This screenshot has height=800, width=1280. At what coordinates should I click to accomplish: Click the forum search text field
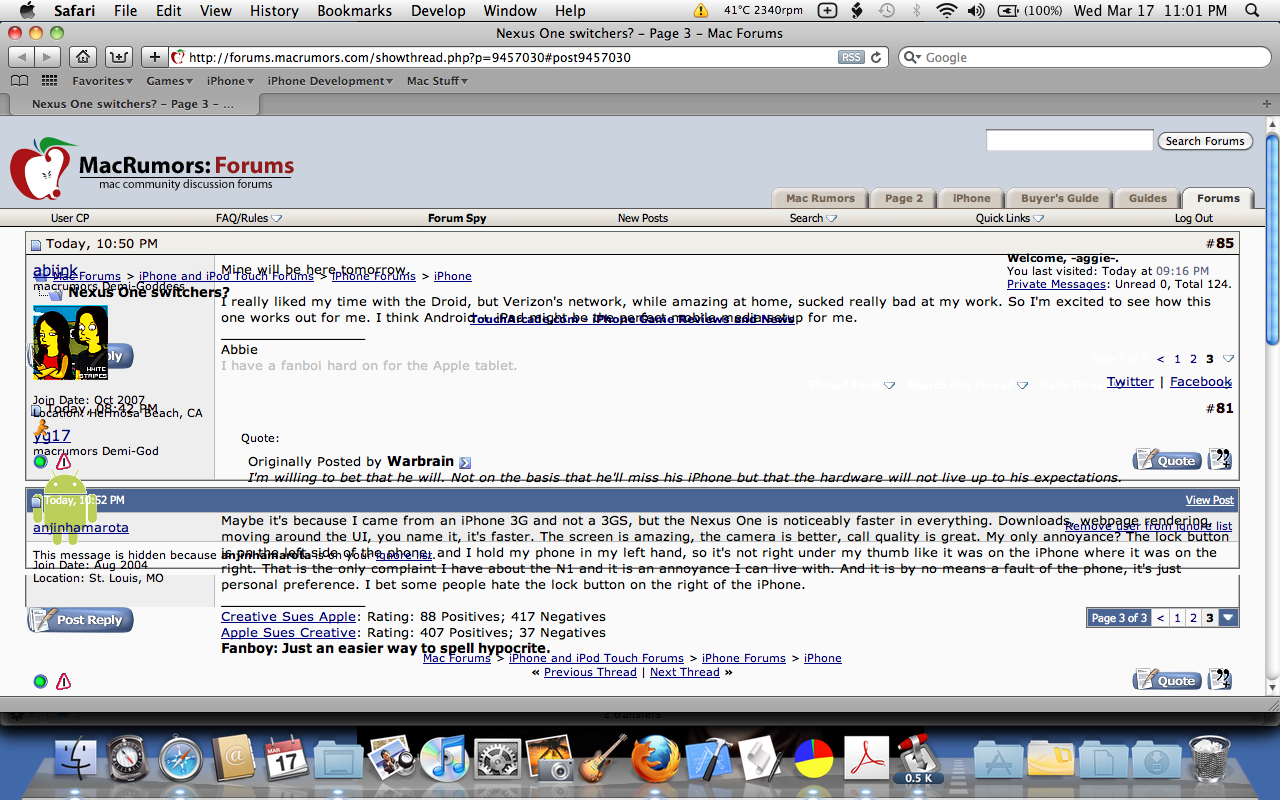pyautogui.click(x=1069, y=141)
